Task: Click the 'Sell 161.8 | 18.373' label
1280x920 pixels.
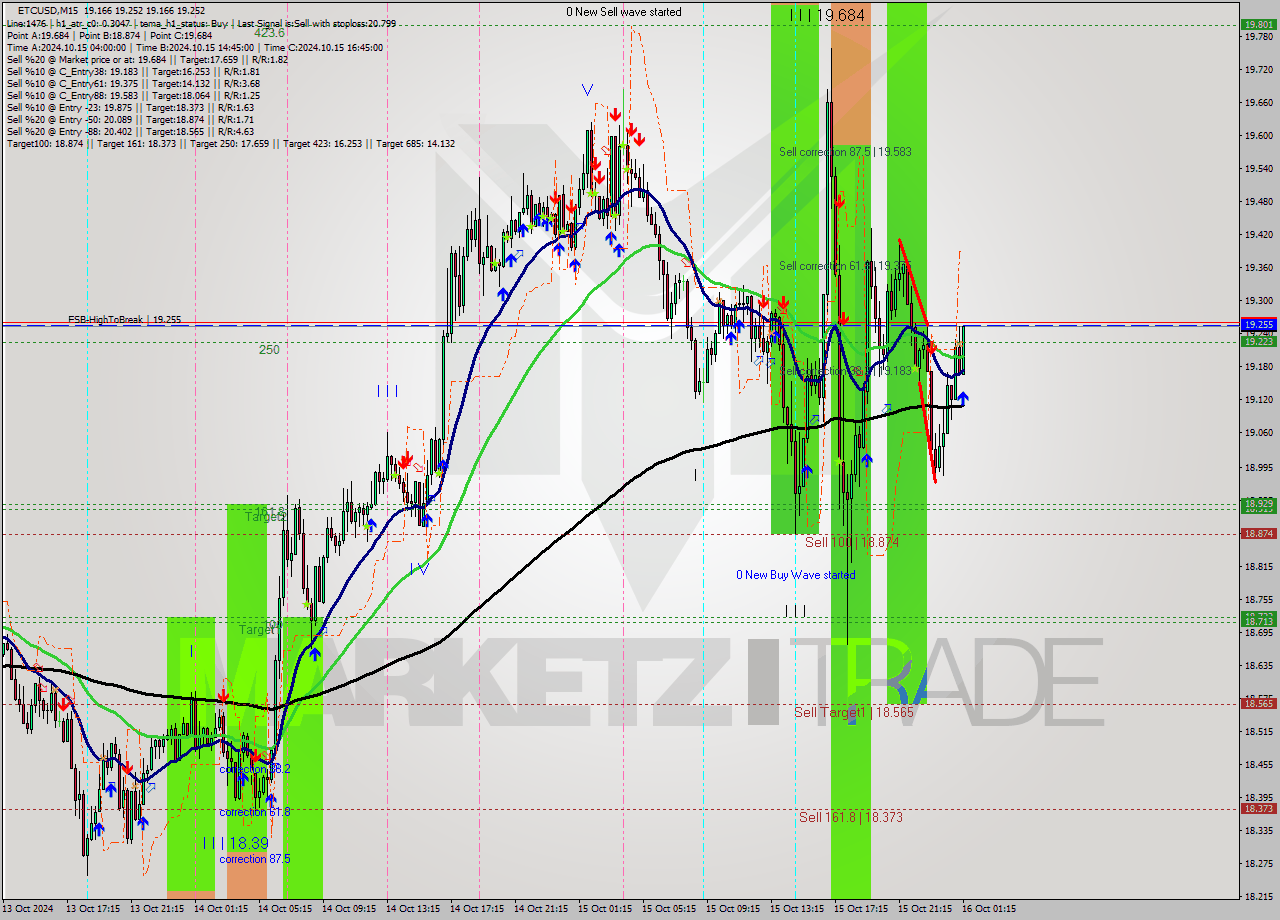Action: click(851, 817)
